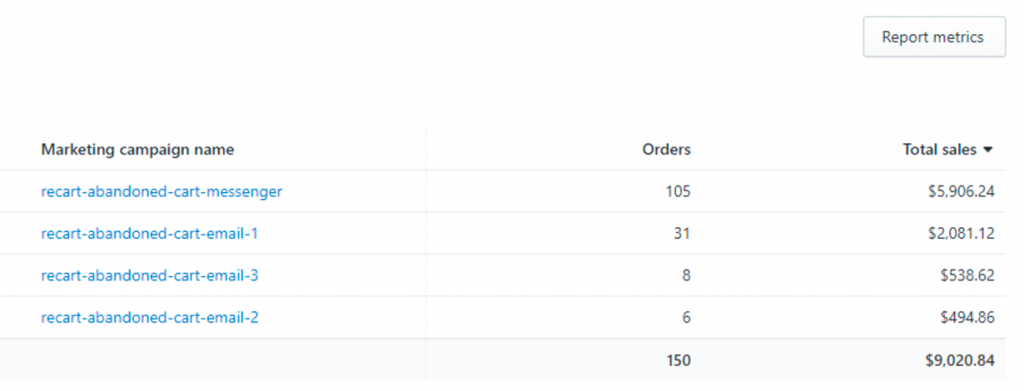Open recart-abandoned-cart-email-2 campaign link
Screen dimensions: 1024x391
(150, 317)
